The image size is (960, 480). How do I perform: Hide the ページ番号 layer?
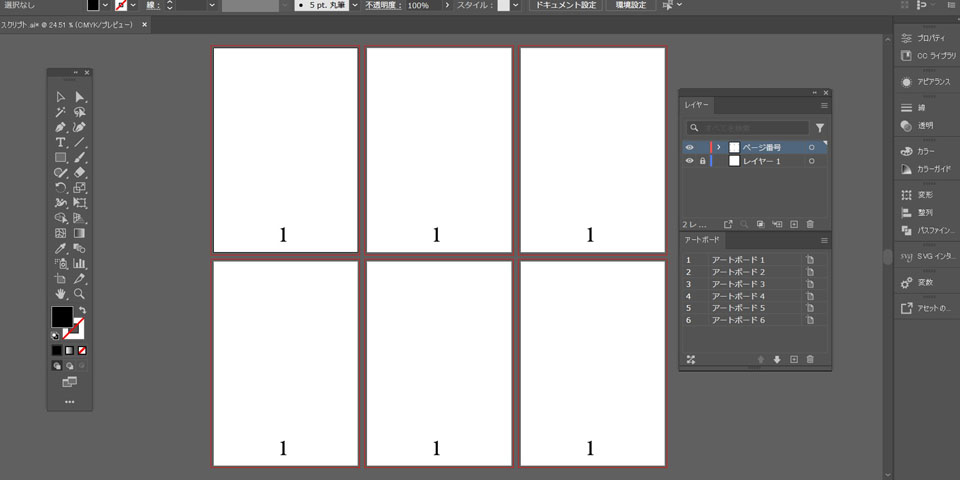689,147
